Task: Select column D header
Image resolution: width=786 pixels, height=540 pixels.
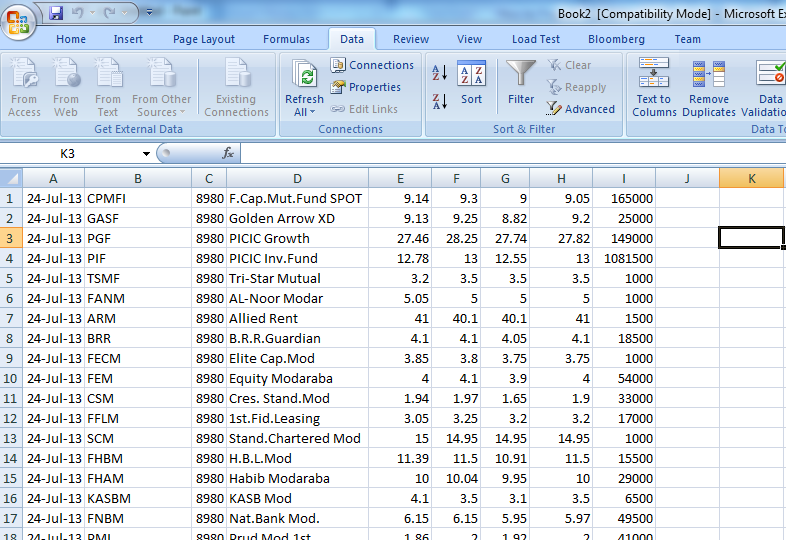Action: pyautogui.click(x=298, y=178)
